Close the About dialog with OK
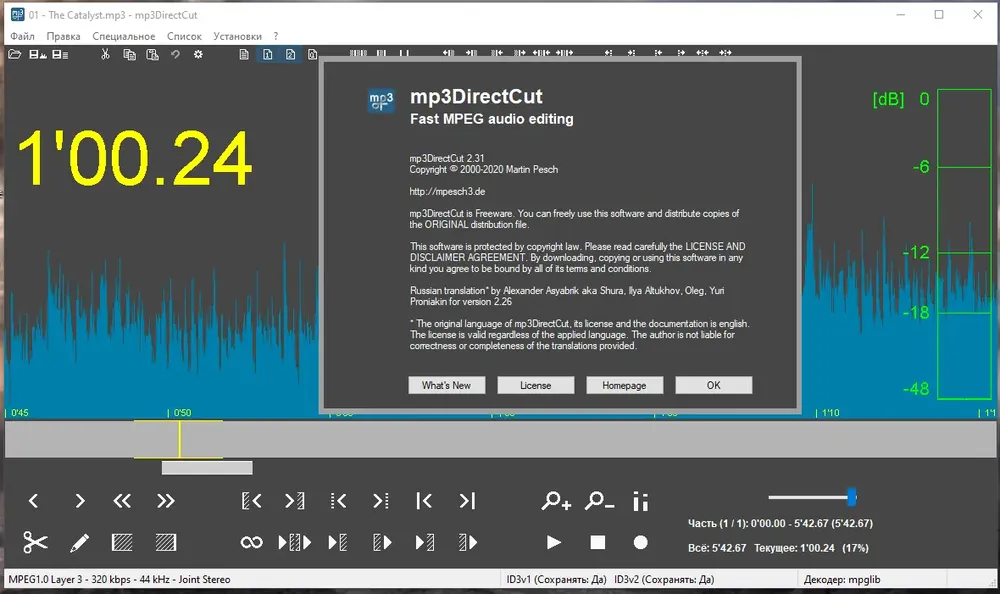The image size is (1000, 594). 714,385
